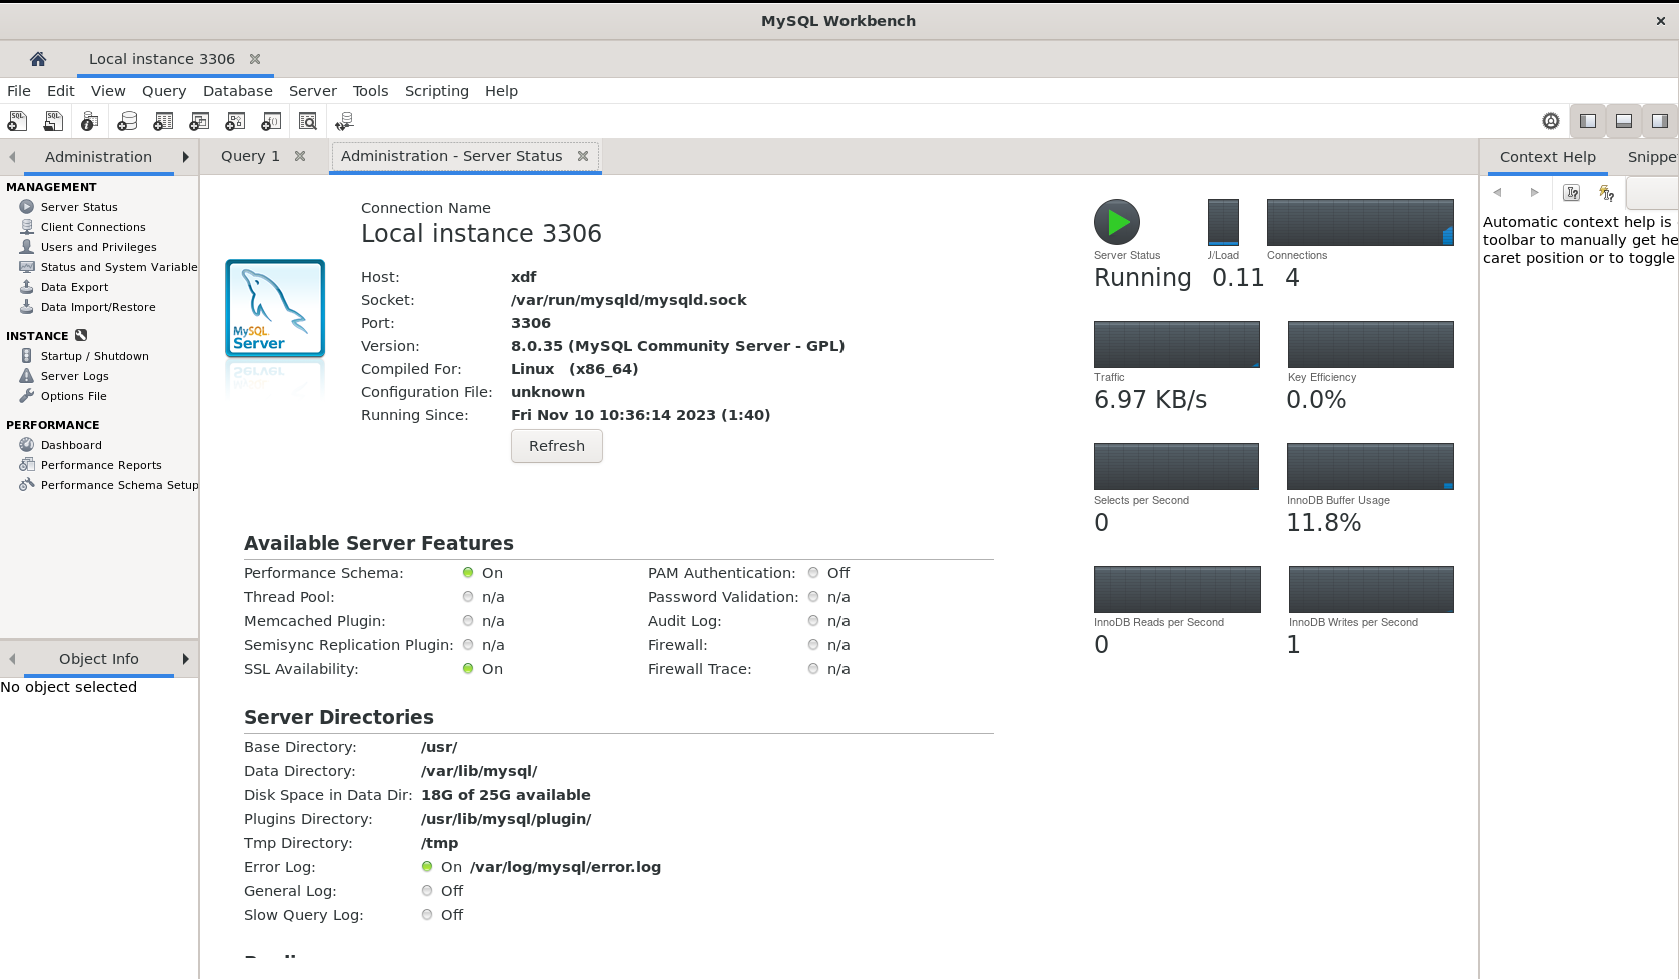Viewport: 1680px width, 980px height.
Task: Open the Query menu
Action: 164,91
